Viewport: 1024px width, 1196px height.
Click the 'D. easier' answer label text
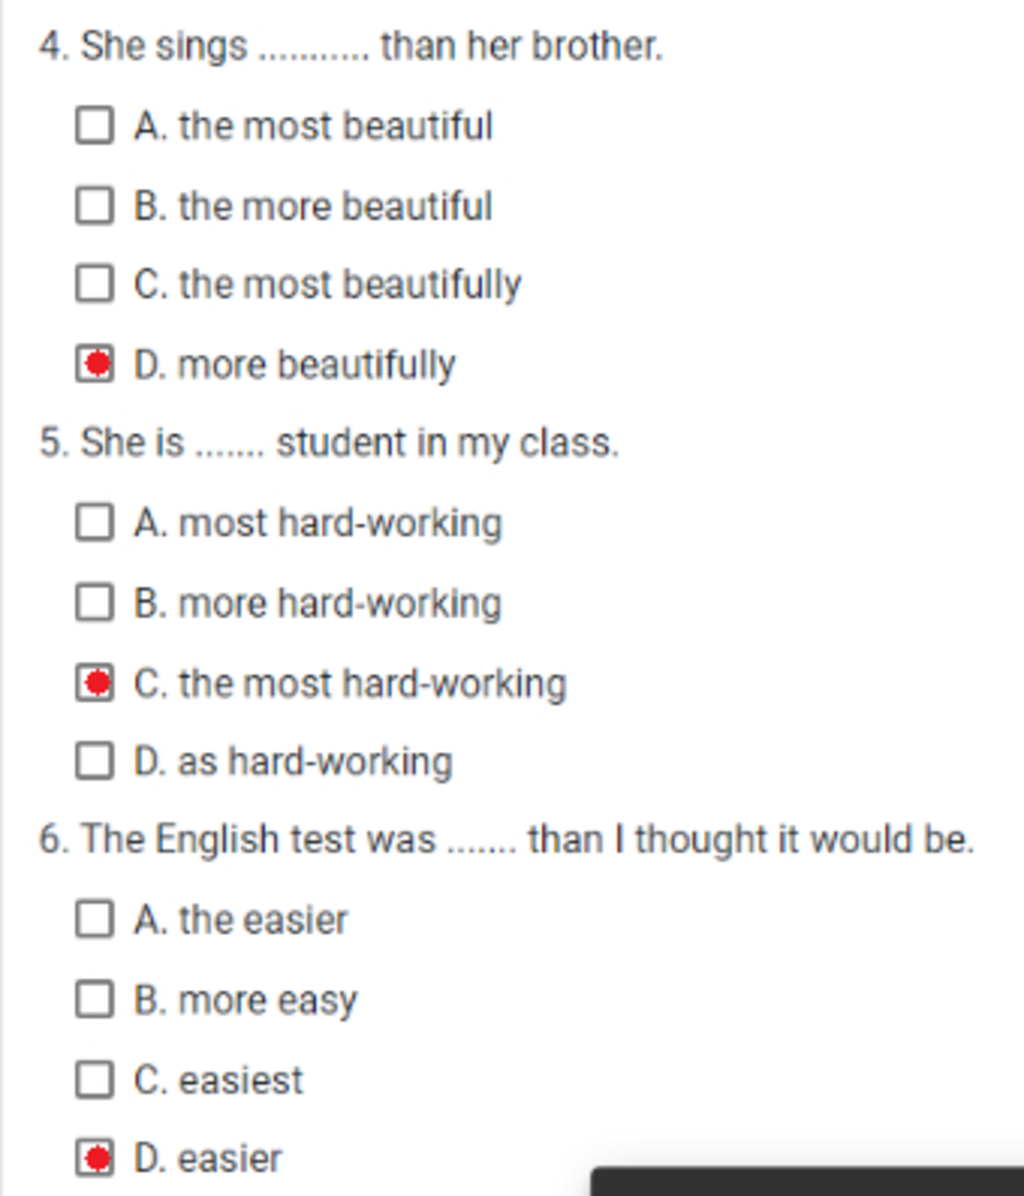[207, 1159]
